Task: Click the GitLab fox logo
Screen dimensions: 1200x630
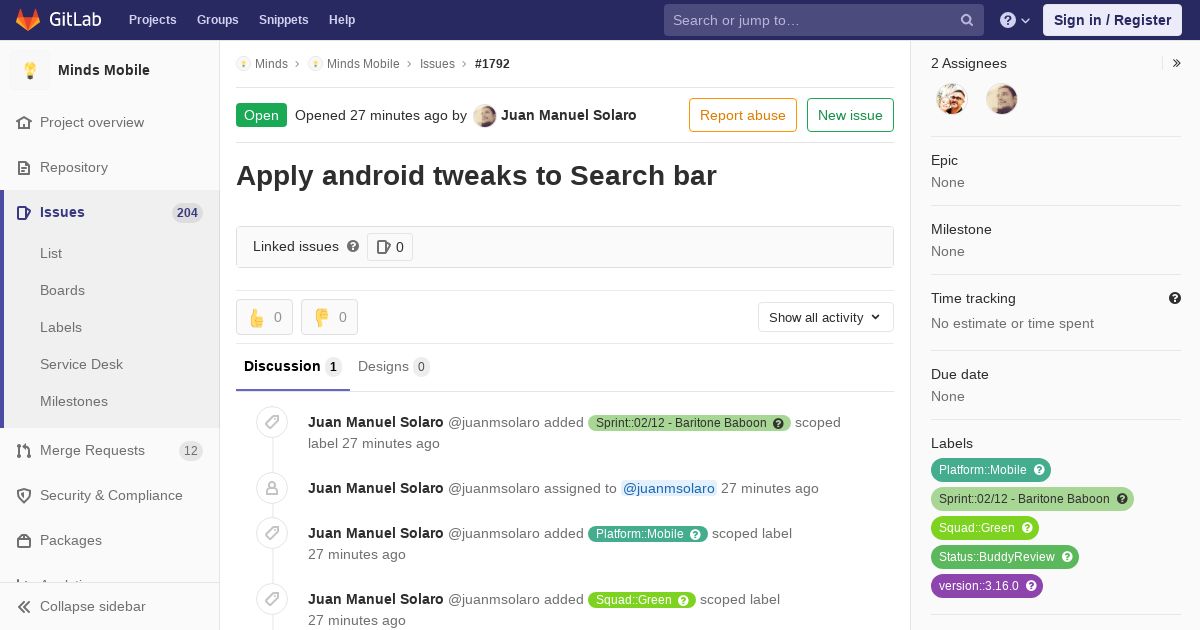Action: (x=29, y=20)
